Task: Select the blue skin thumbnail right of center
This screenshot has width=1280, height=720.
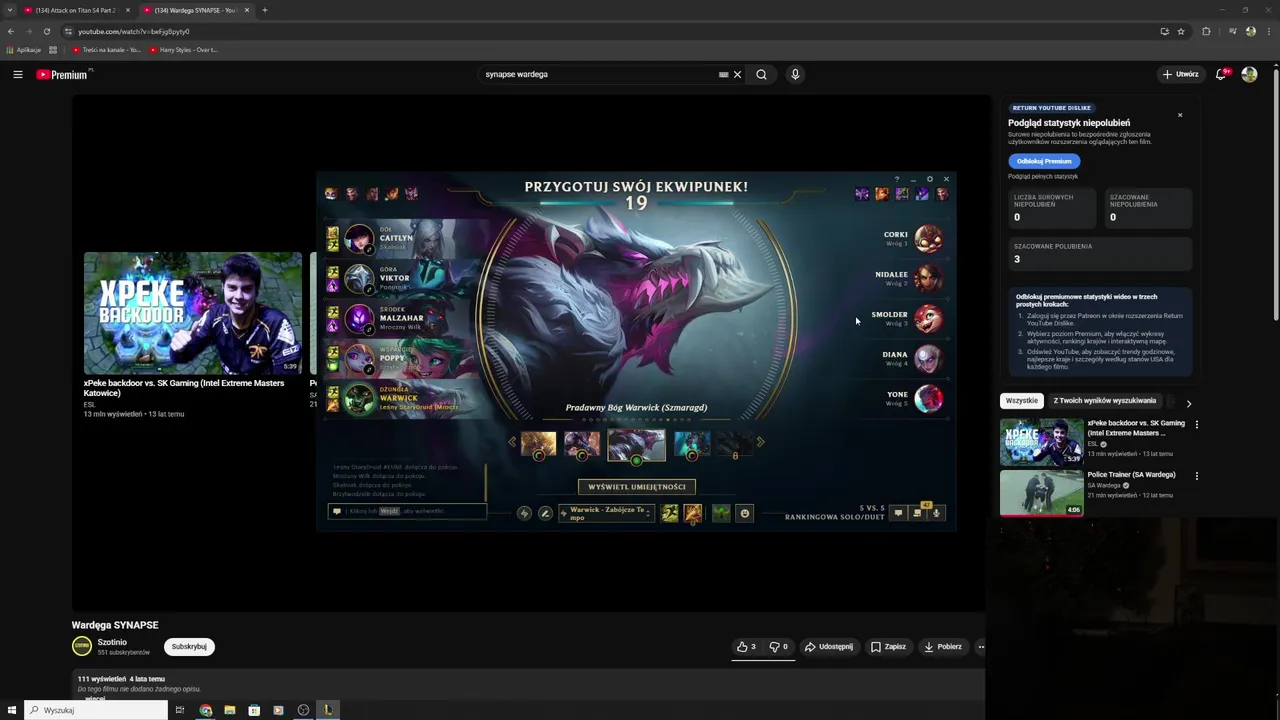Action: tap(691, 444)
